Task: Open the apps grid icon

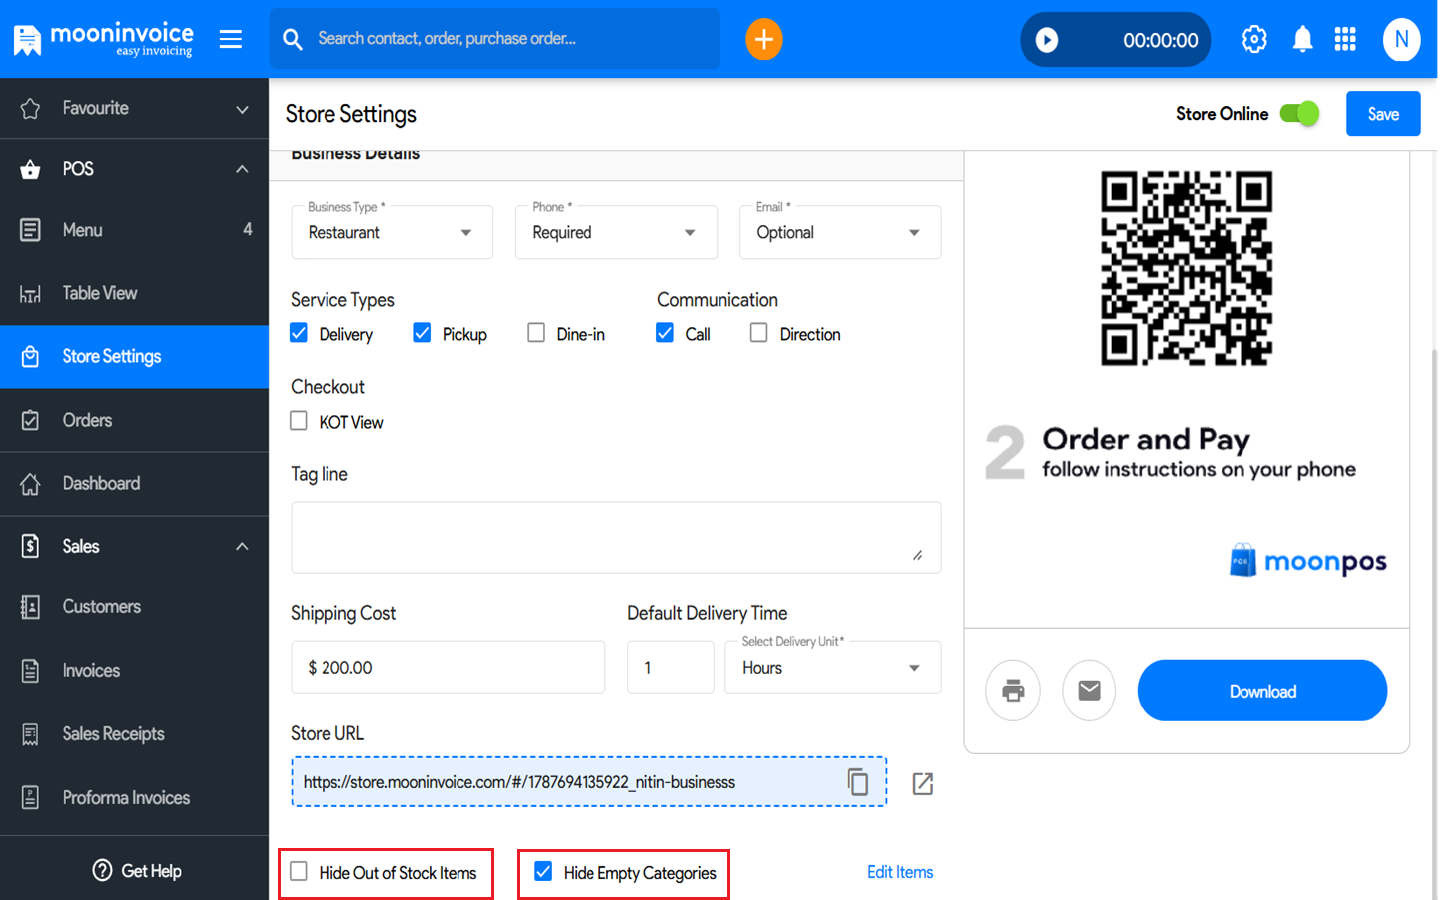Action: click(x=1345, y=39)
